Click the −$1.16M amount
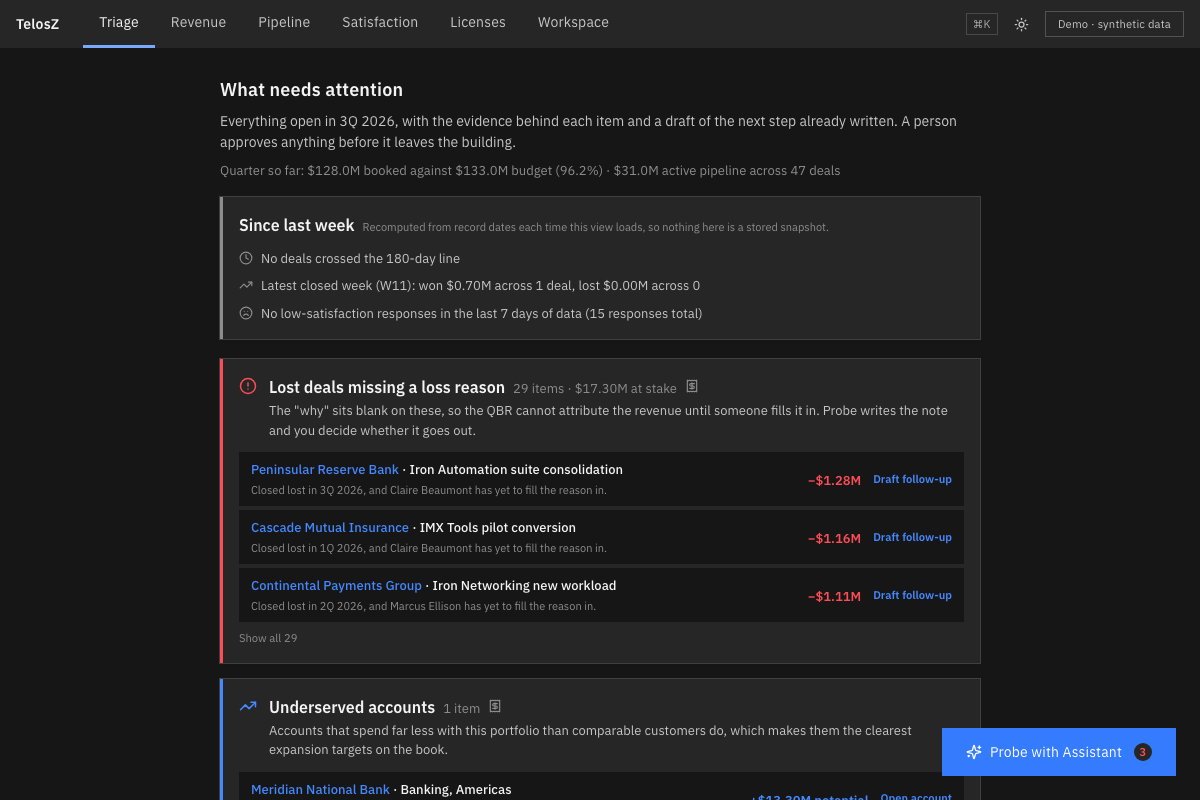1200x800 pixels. tap(834, 538)
